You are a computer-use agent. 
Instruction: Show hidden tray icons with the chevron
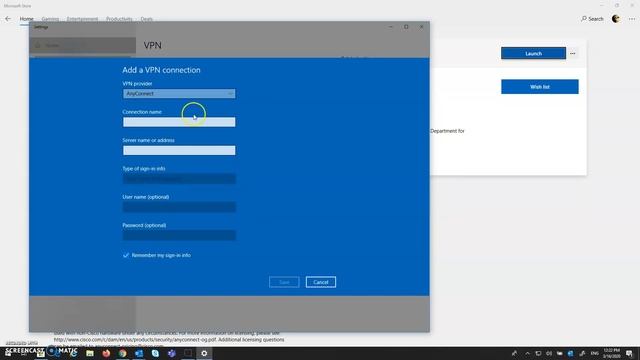(527, 353)
